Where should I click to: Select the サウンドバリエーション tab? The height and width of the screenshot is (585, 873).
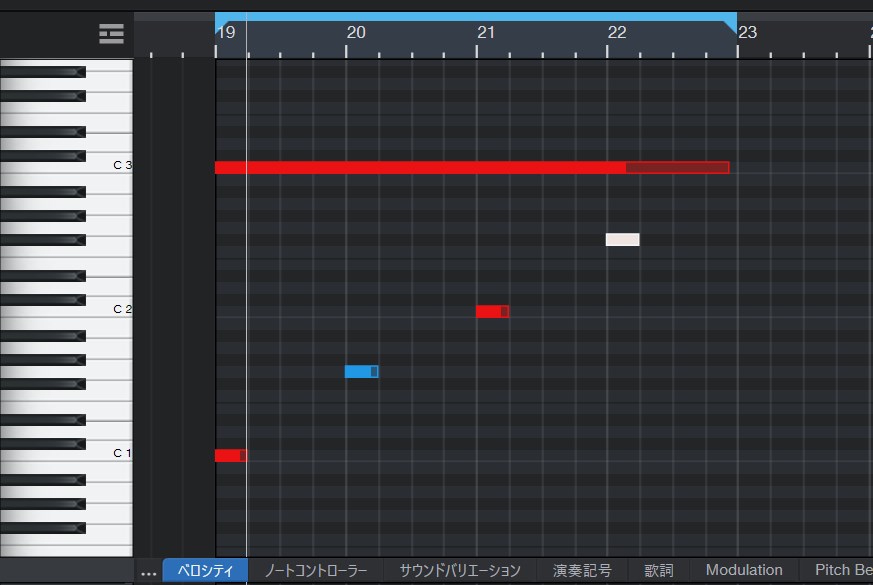460,571
